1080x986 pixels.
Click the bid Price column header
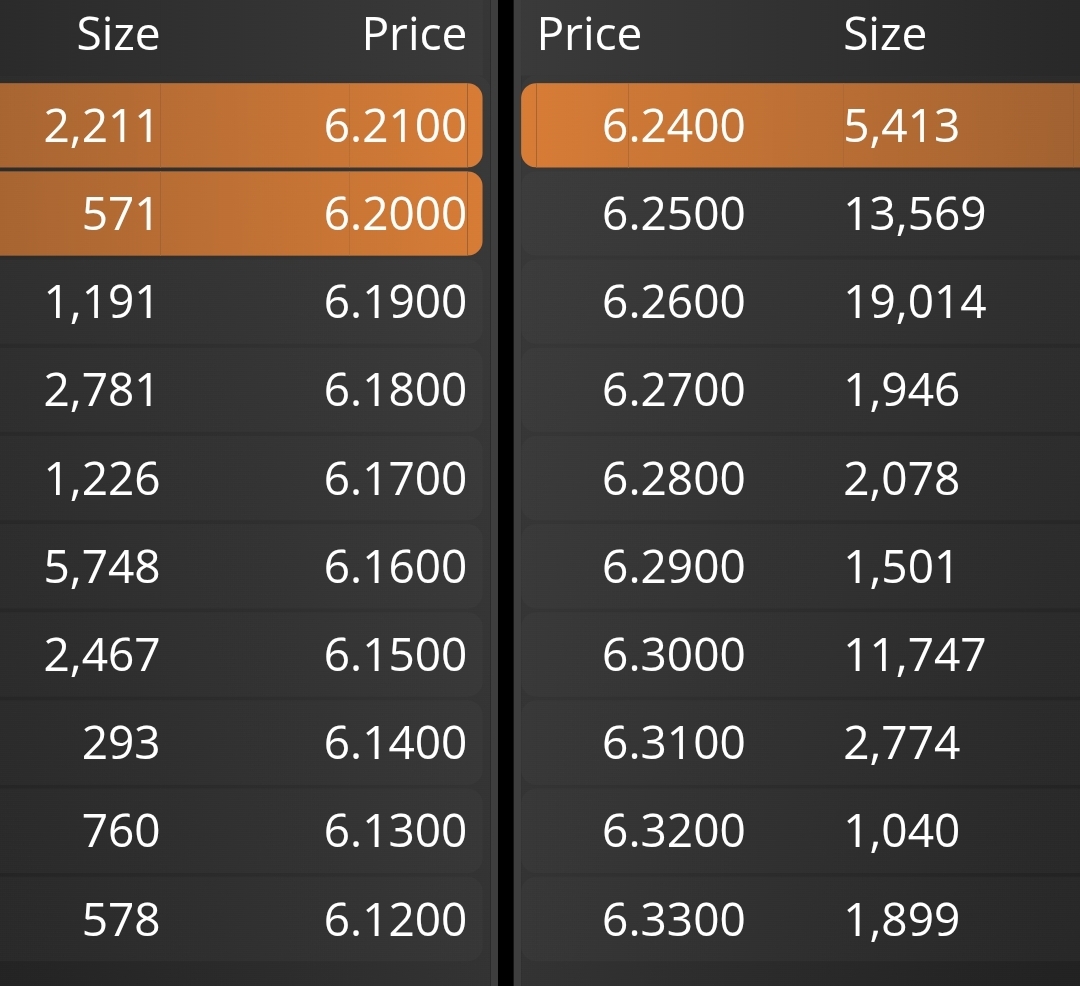[x=415, y=34]
